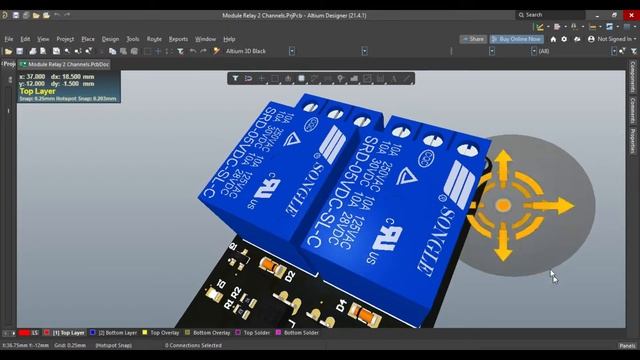Open the View menu
The height and width of the screenshot is (360, 640).
click(x=43, y=39)
